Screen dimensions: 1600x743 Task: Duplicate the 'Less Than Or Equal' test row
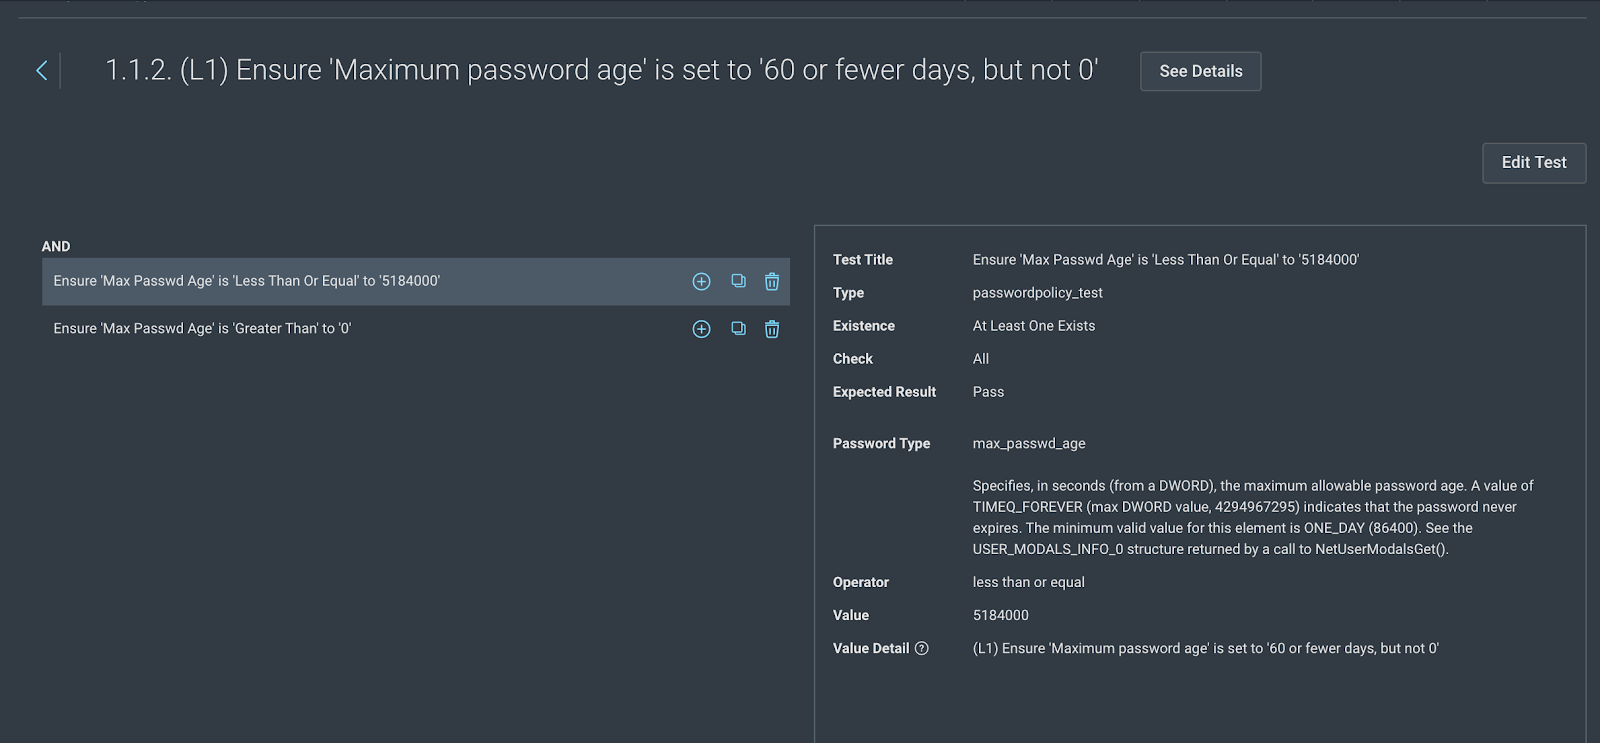pyautogui.click(x=738, y=281)
